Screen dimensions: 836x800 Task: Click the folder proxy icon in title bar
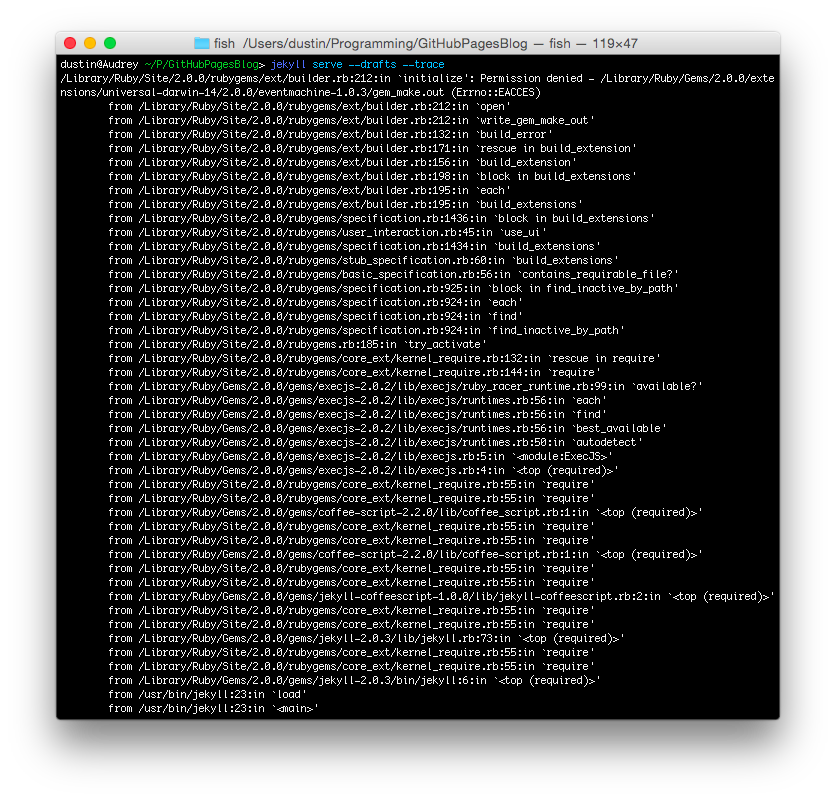tap(202, 43)
